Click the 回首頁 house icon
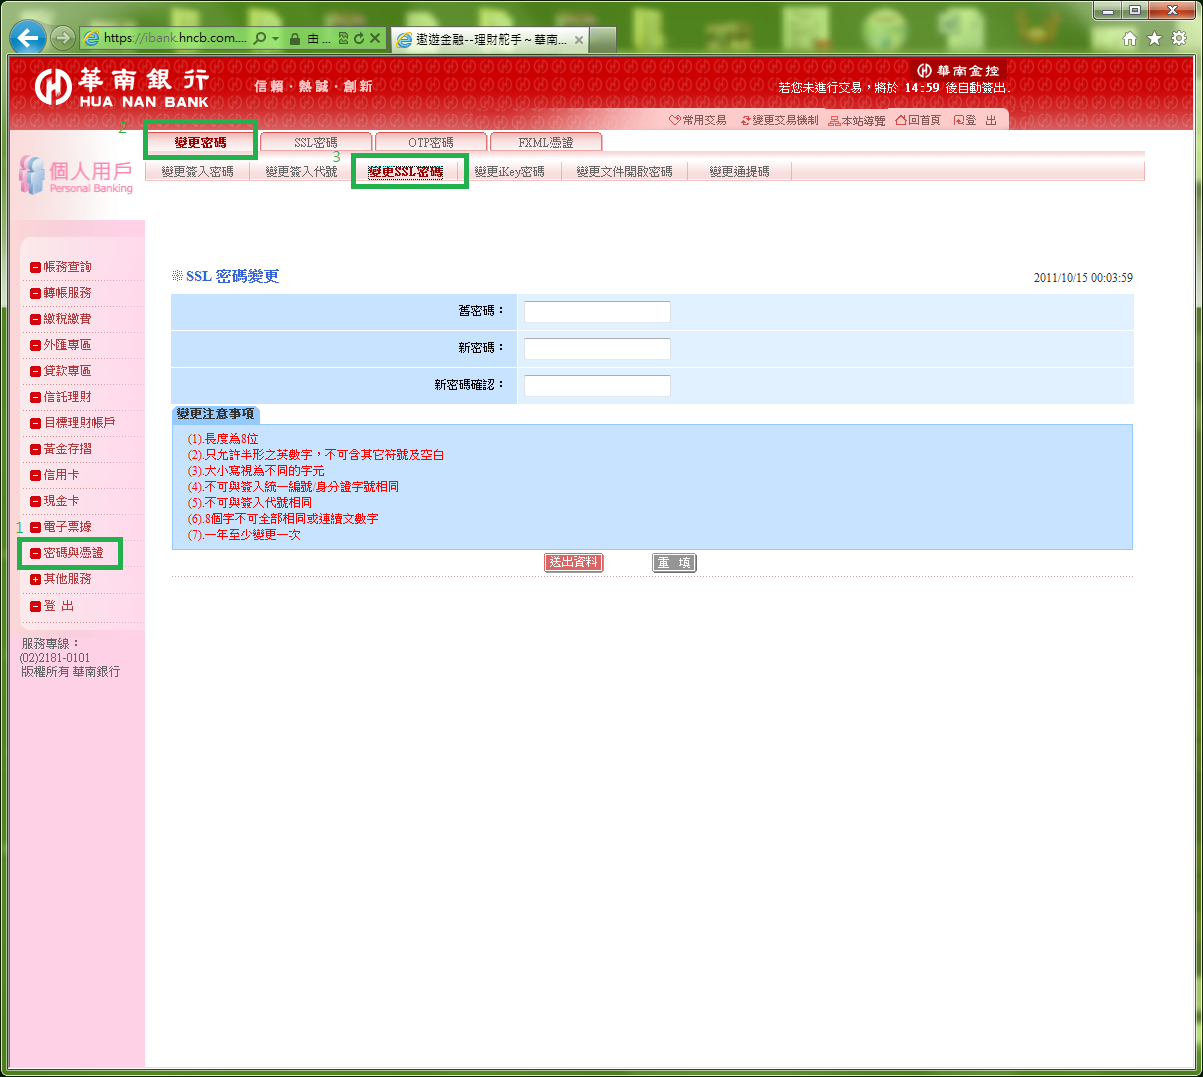The image size is (1203, 1077). coord(901,120)
